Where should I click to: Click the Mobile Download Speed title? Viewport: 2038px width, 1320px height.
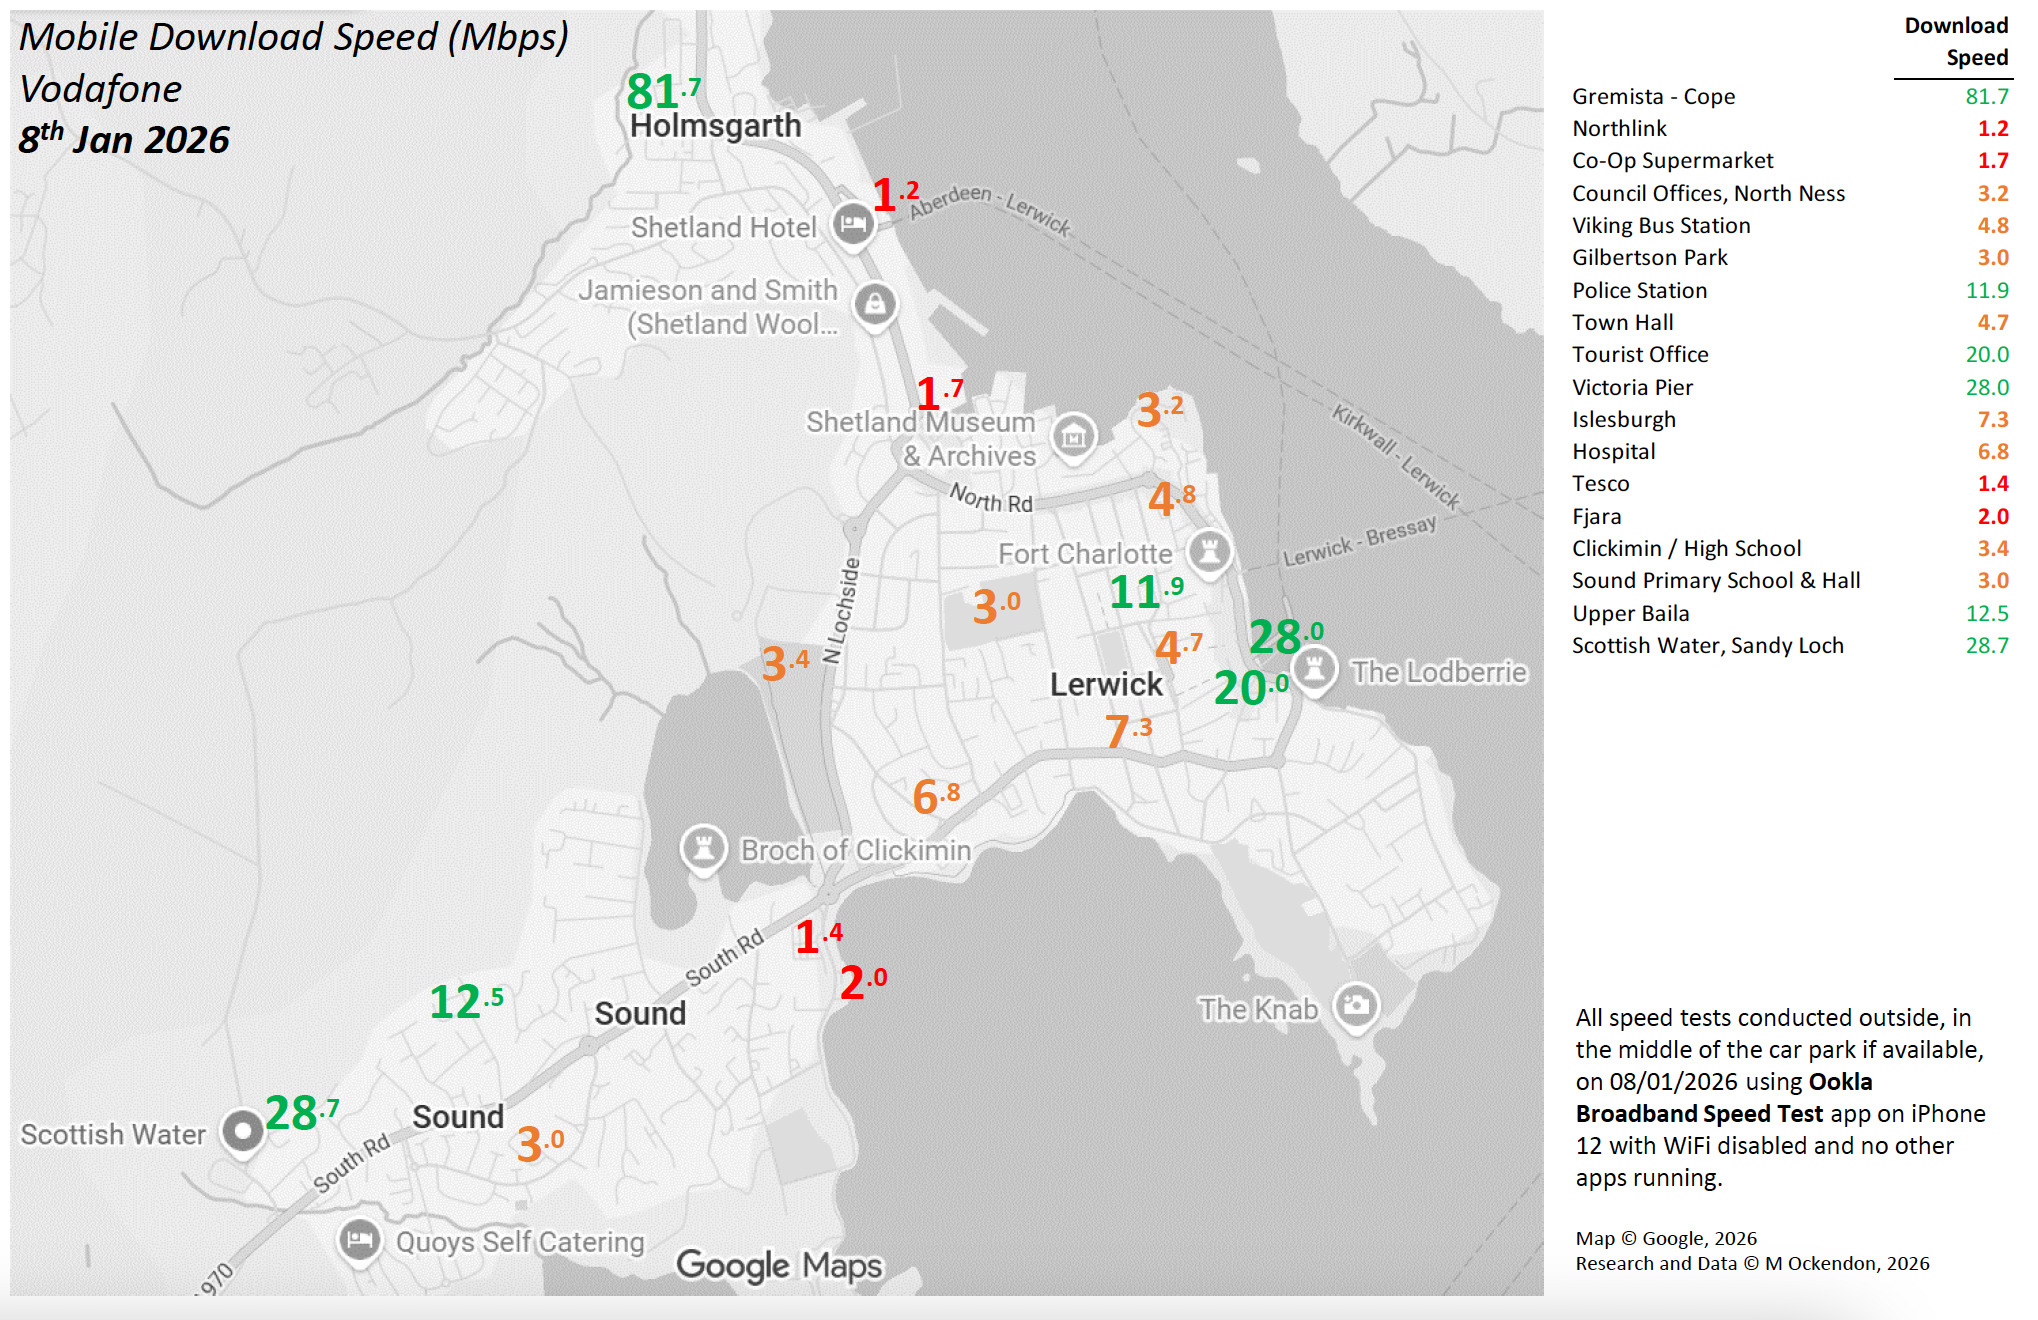(294, 37)
